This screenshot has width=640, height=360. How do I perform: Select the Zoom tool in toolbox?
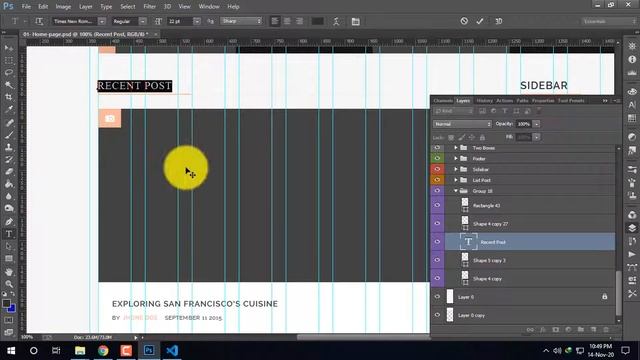pos(9,284)
